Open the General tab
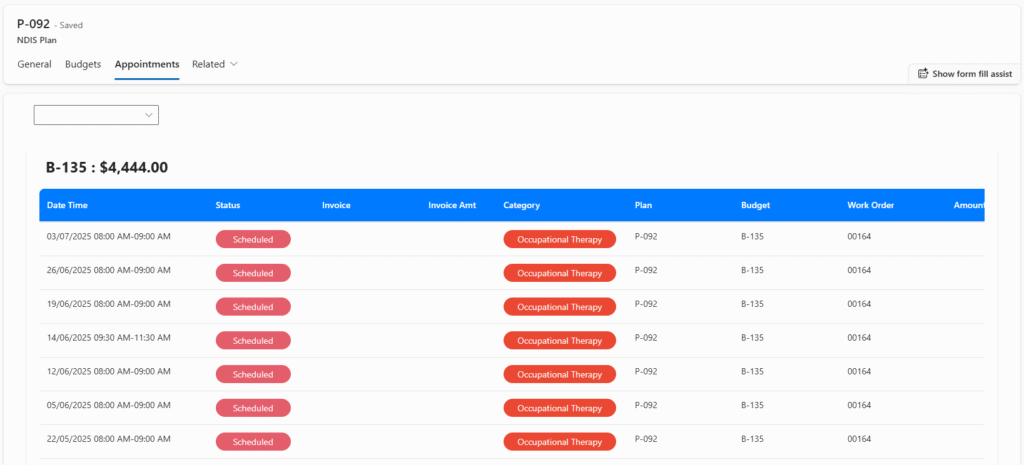Image resolution: width=1024 pixels, height=465 pixels. 34,64
